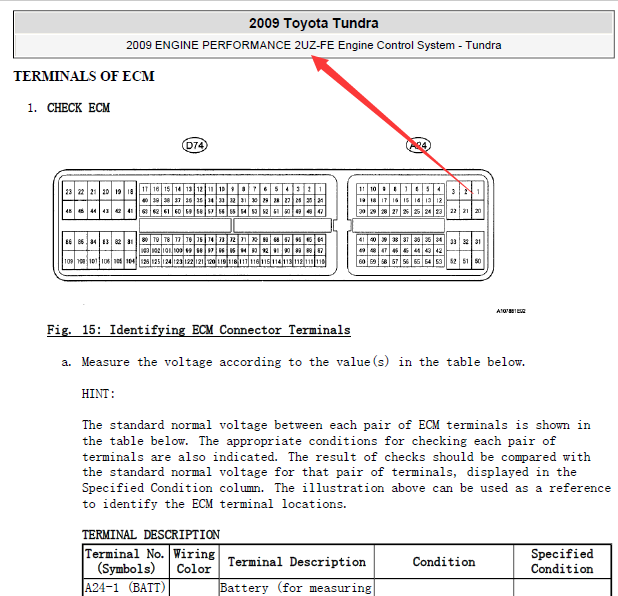Click the 'A24-1 (BATT)' table cell
The height and width of the screenshot is (596, 618).
(126, 588)
